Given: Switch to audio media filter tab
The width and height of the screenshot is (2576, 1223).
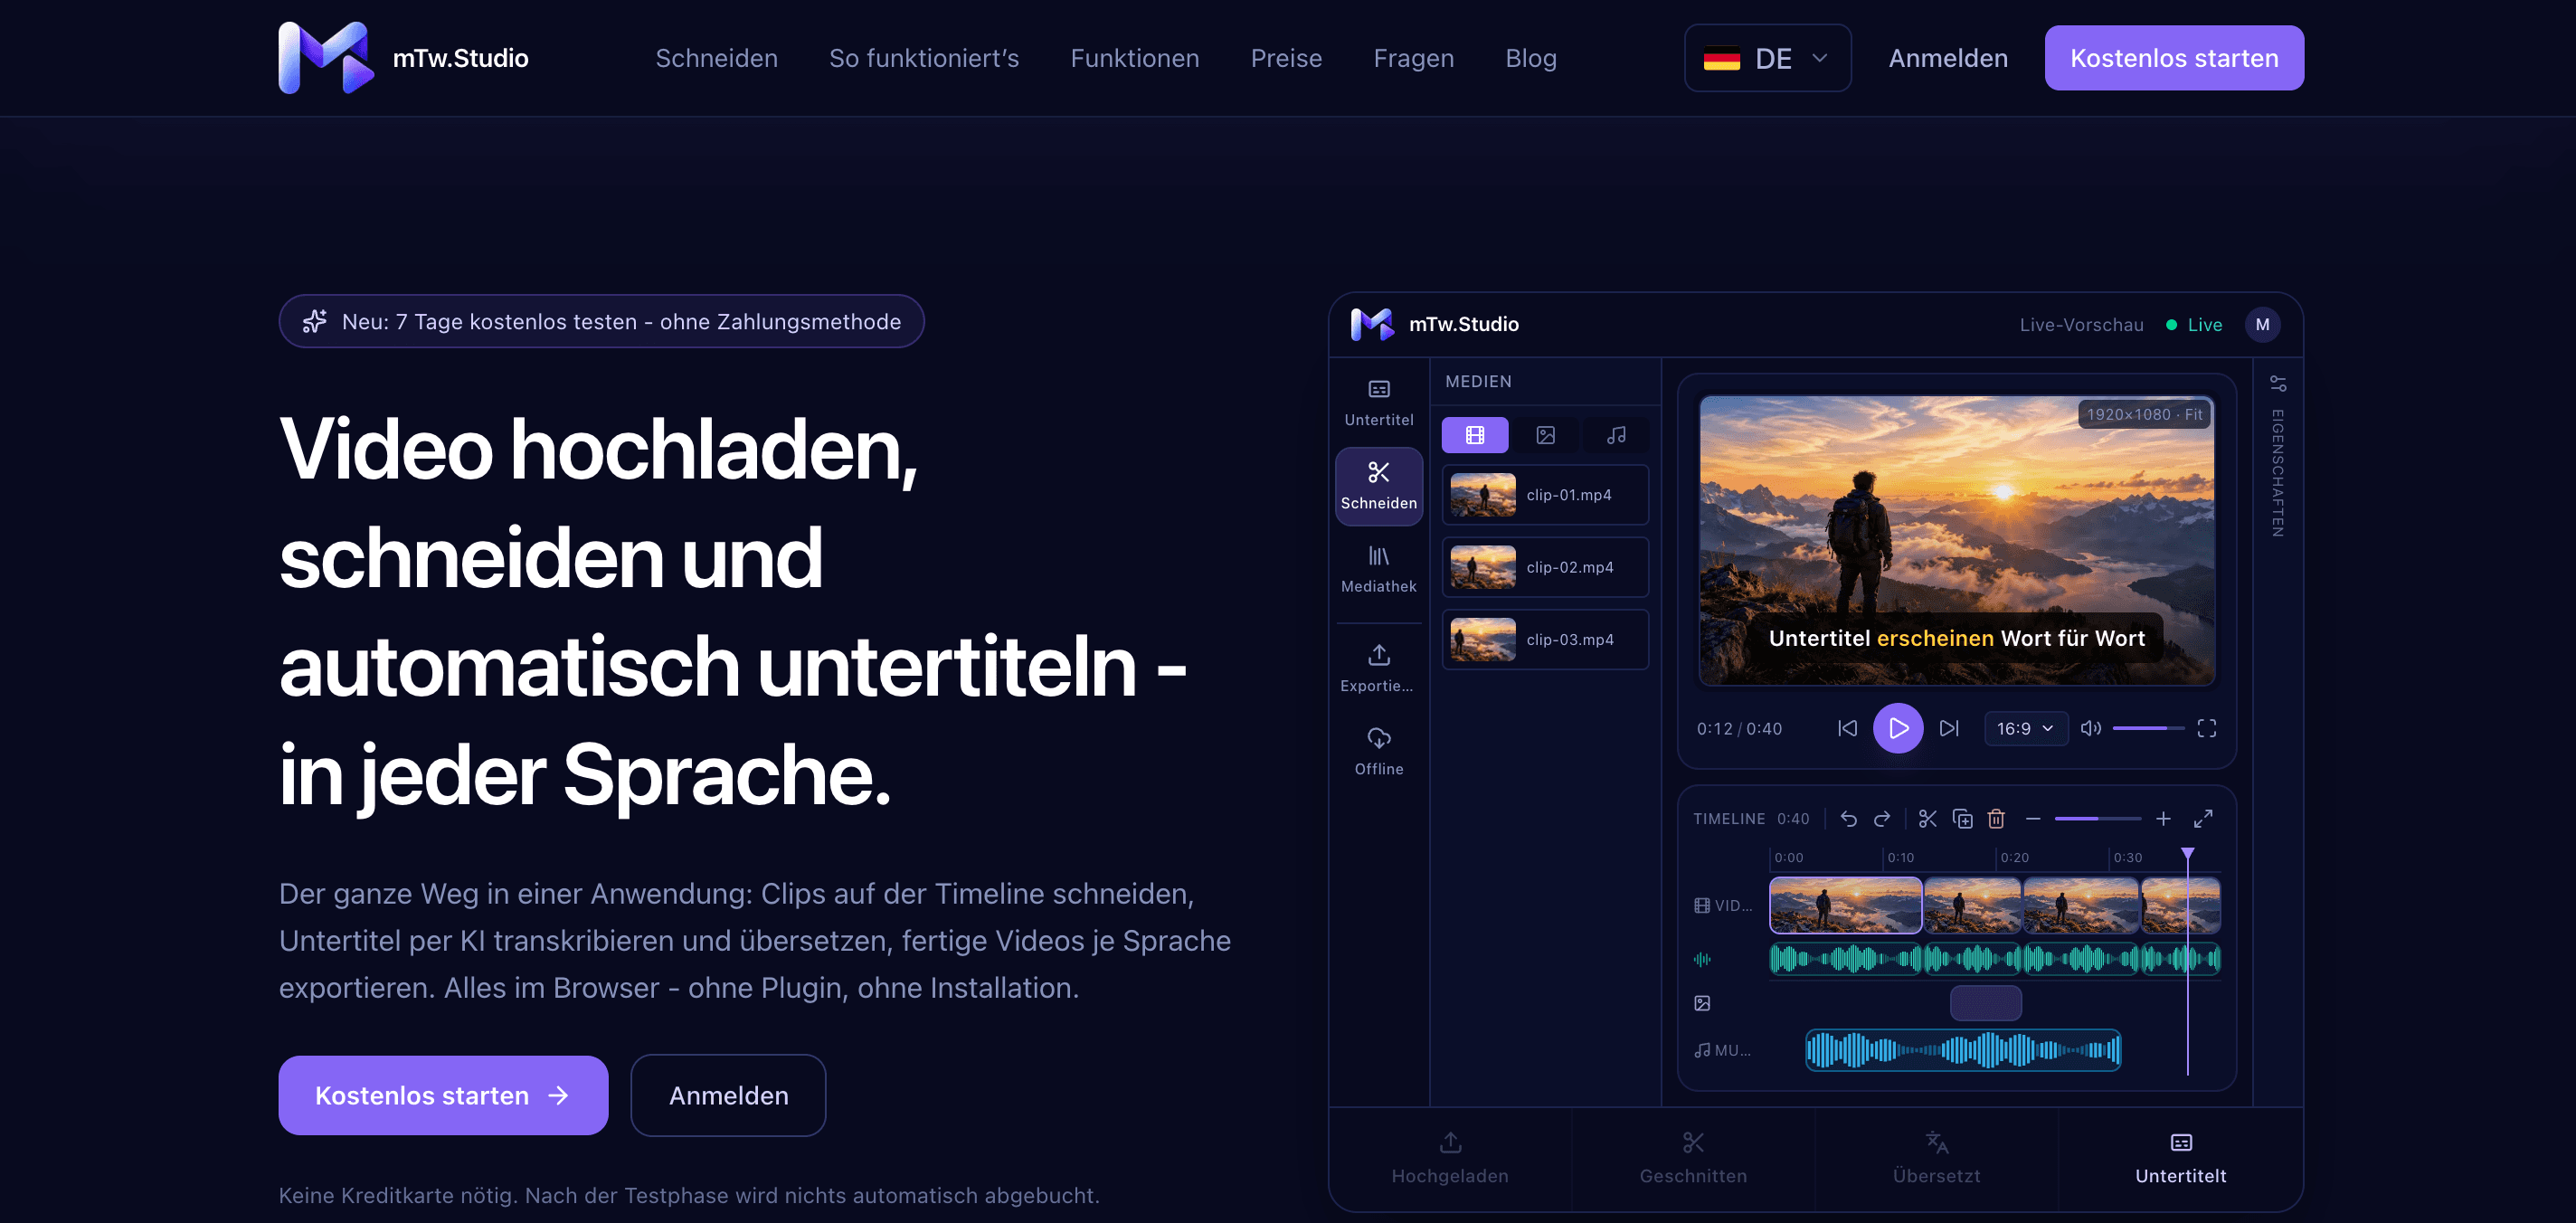Looking at the screenshot, I should [x=1616, y=435].
